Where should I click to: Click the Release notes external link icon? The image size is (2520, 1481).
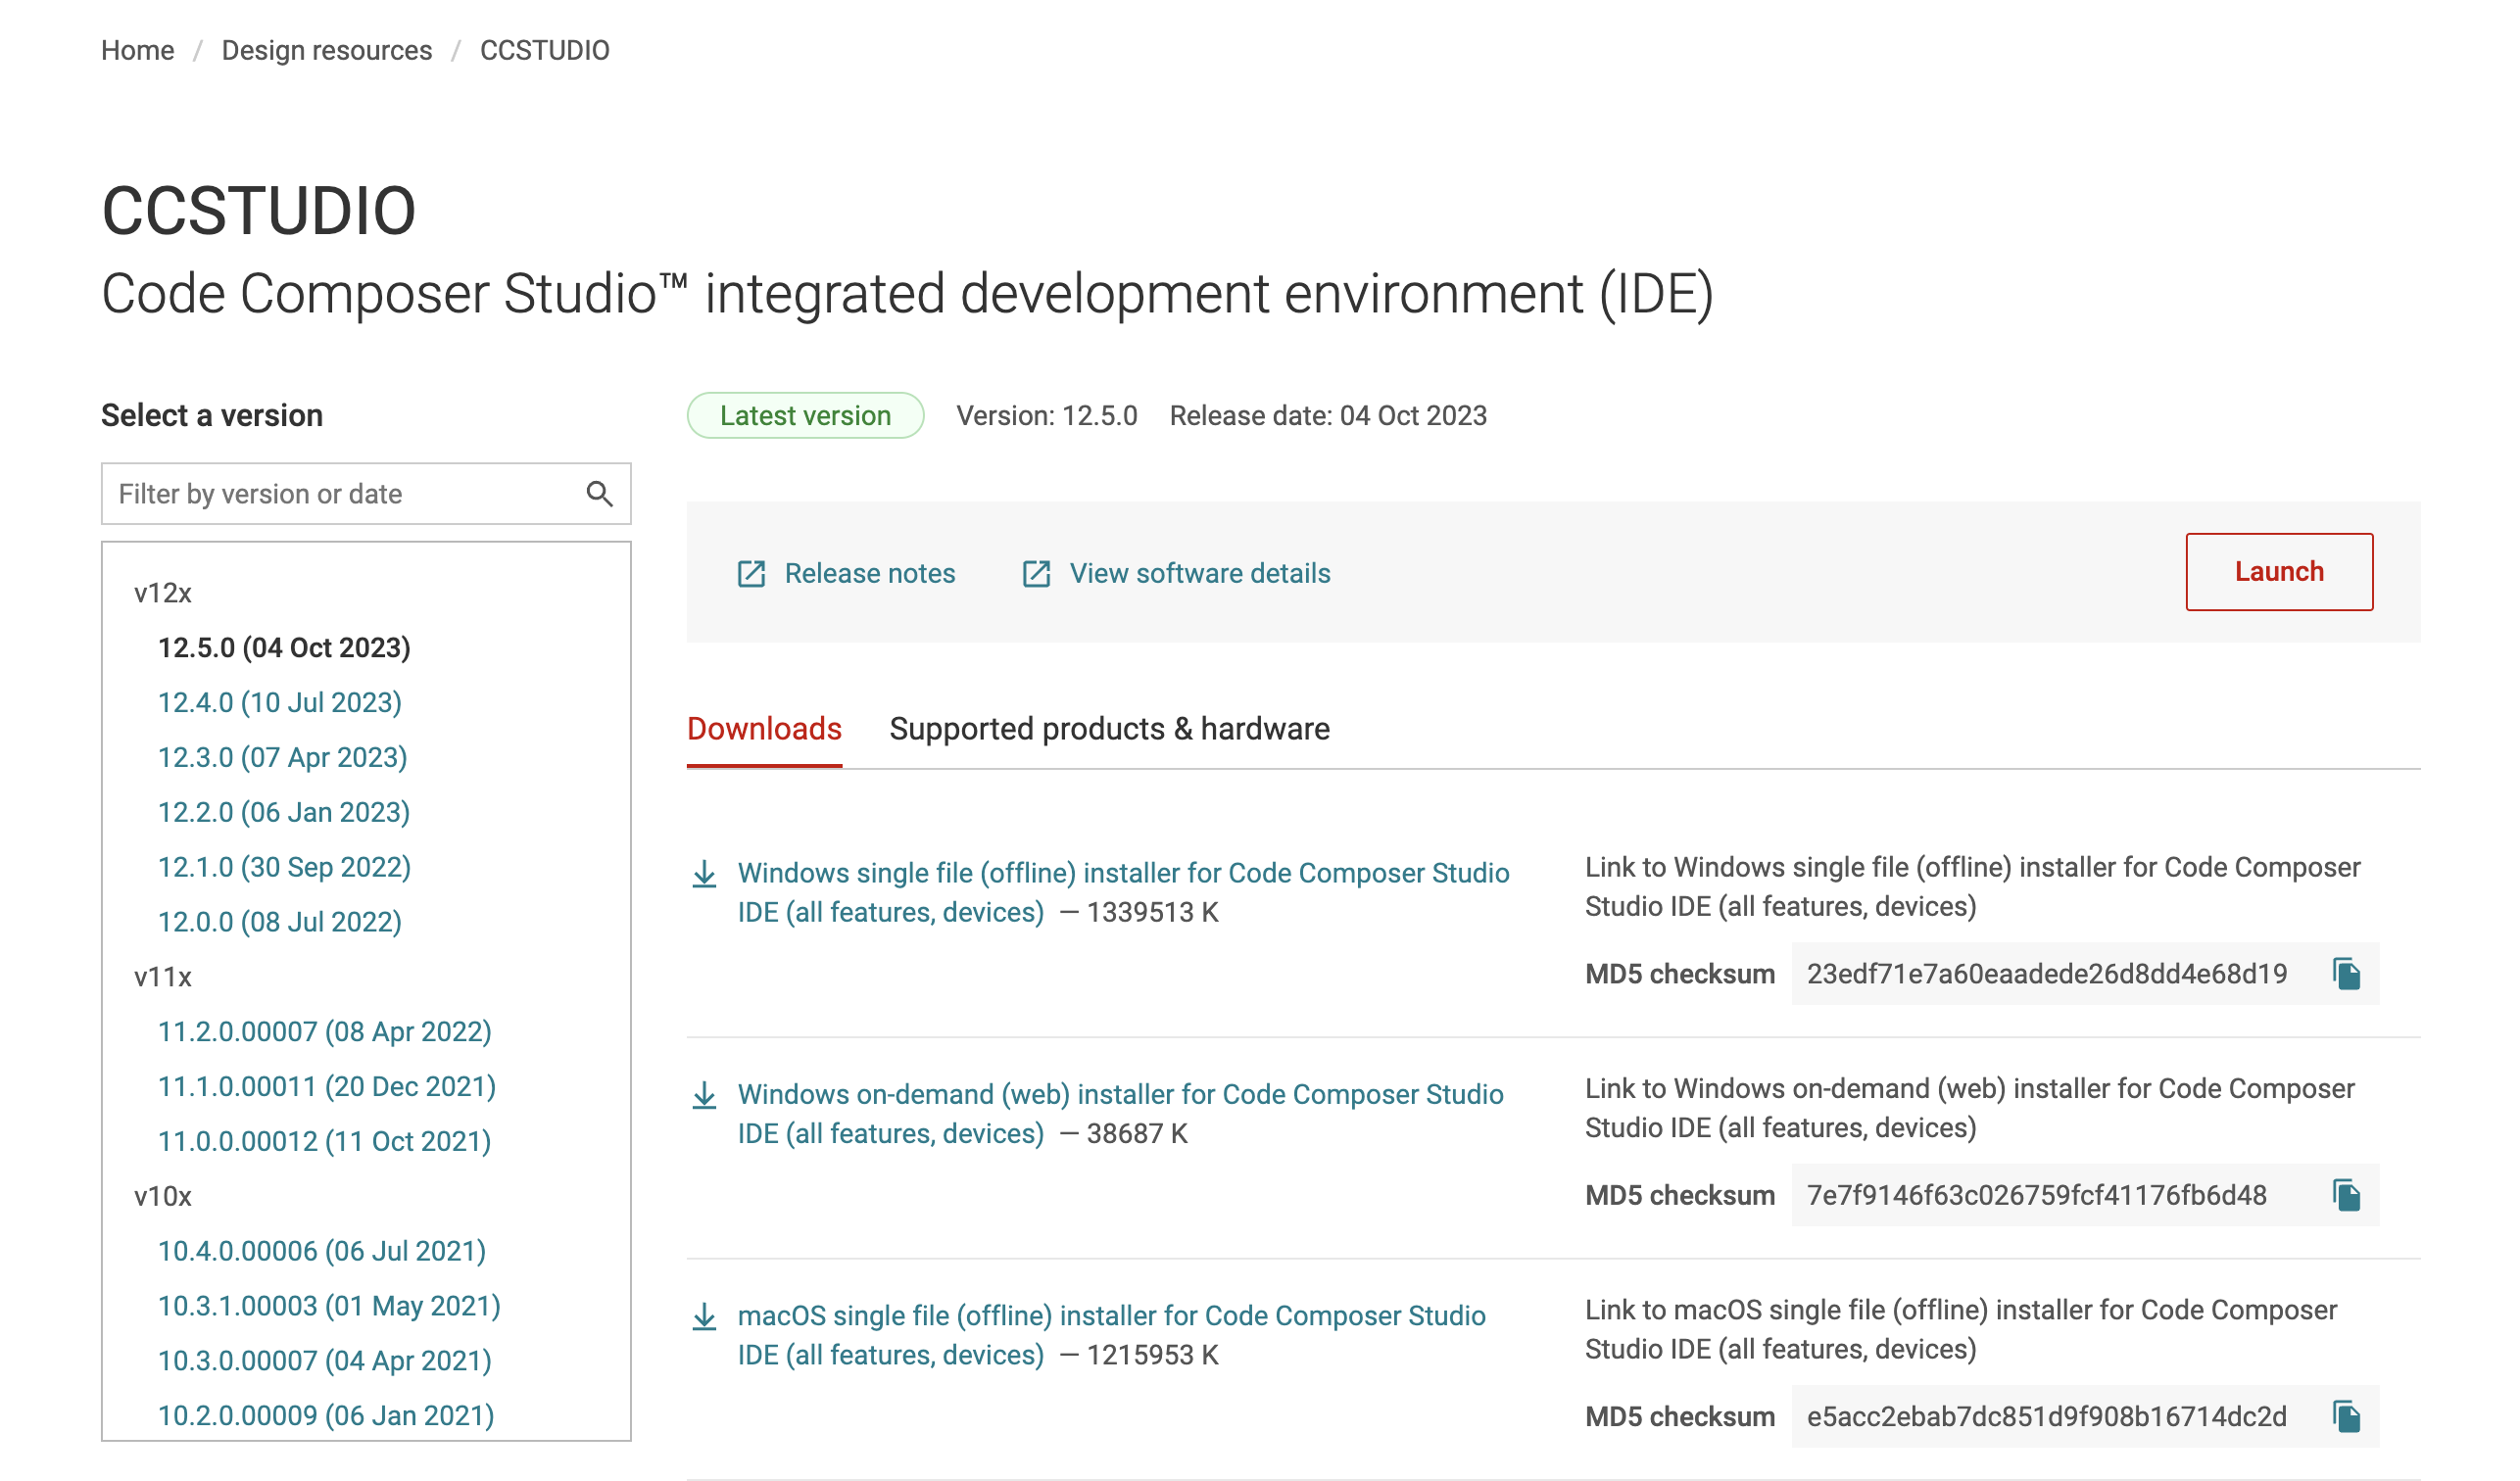(751, 574)
